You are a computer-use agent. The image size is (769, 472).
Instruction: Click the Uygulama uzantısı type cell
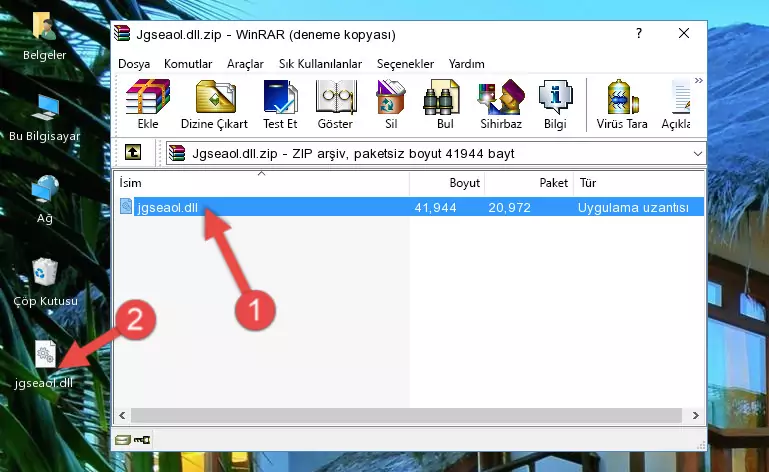pyautogui.click(x=633, y=208)
